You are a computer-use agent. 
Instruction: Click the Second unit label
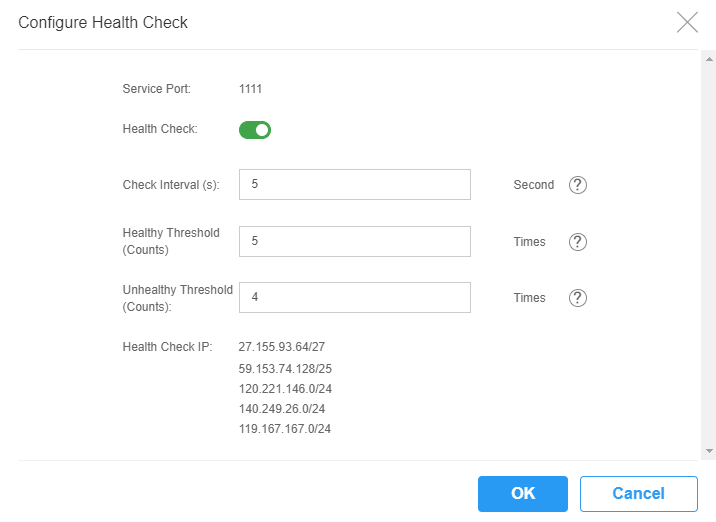(x=534, y=185)
